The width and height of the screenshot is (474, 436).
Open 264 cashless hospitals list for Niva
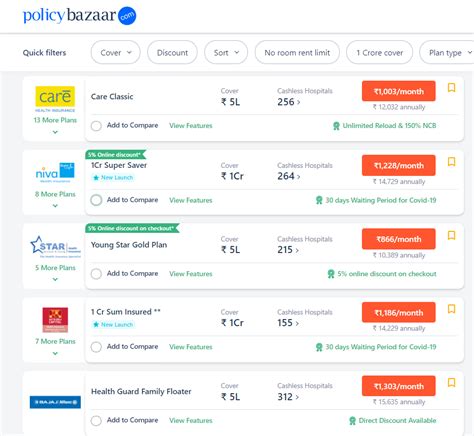[289, 176]
